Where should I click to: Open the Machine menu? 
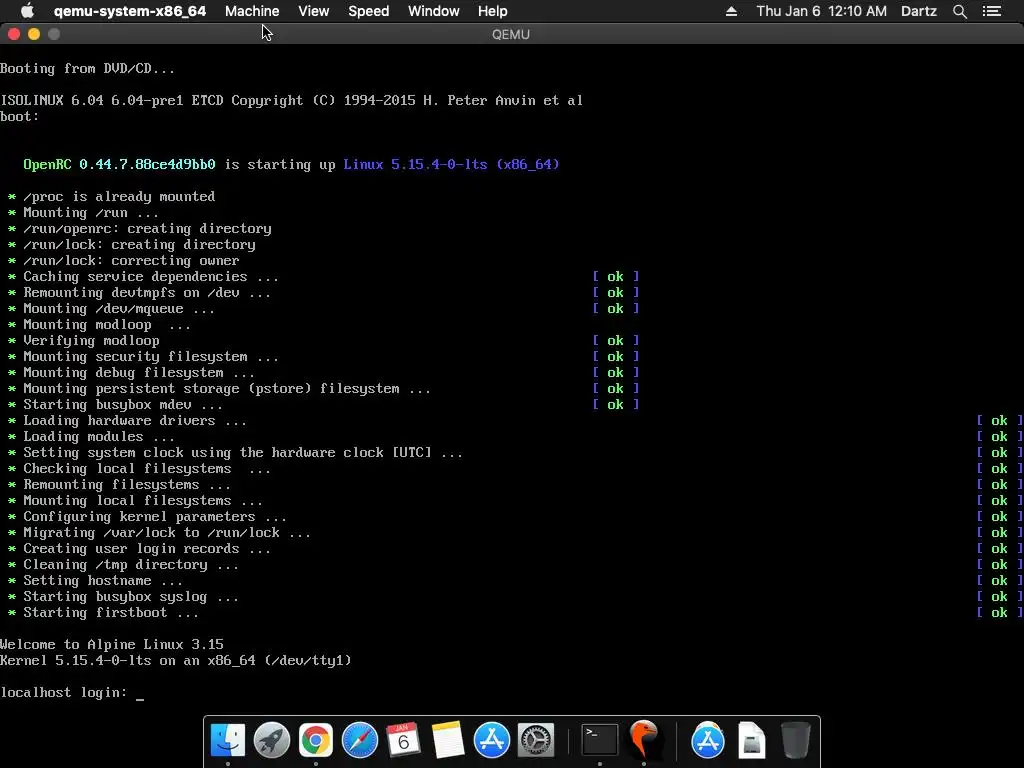tap(252, 11)
